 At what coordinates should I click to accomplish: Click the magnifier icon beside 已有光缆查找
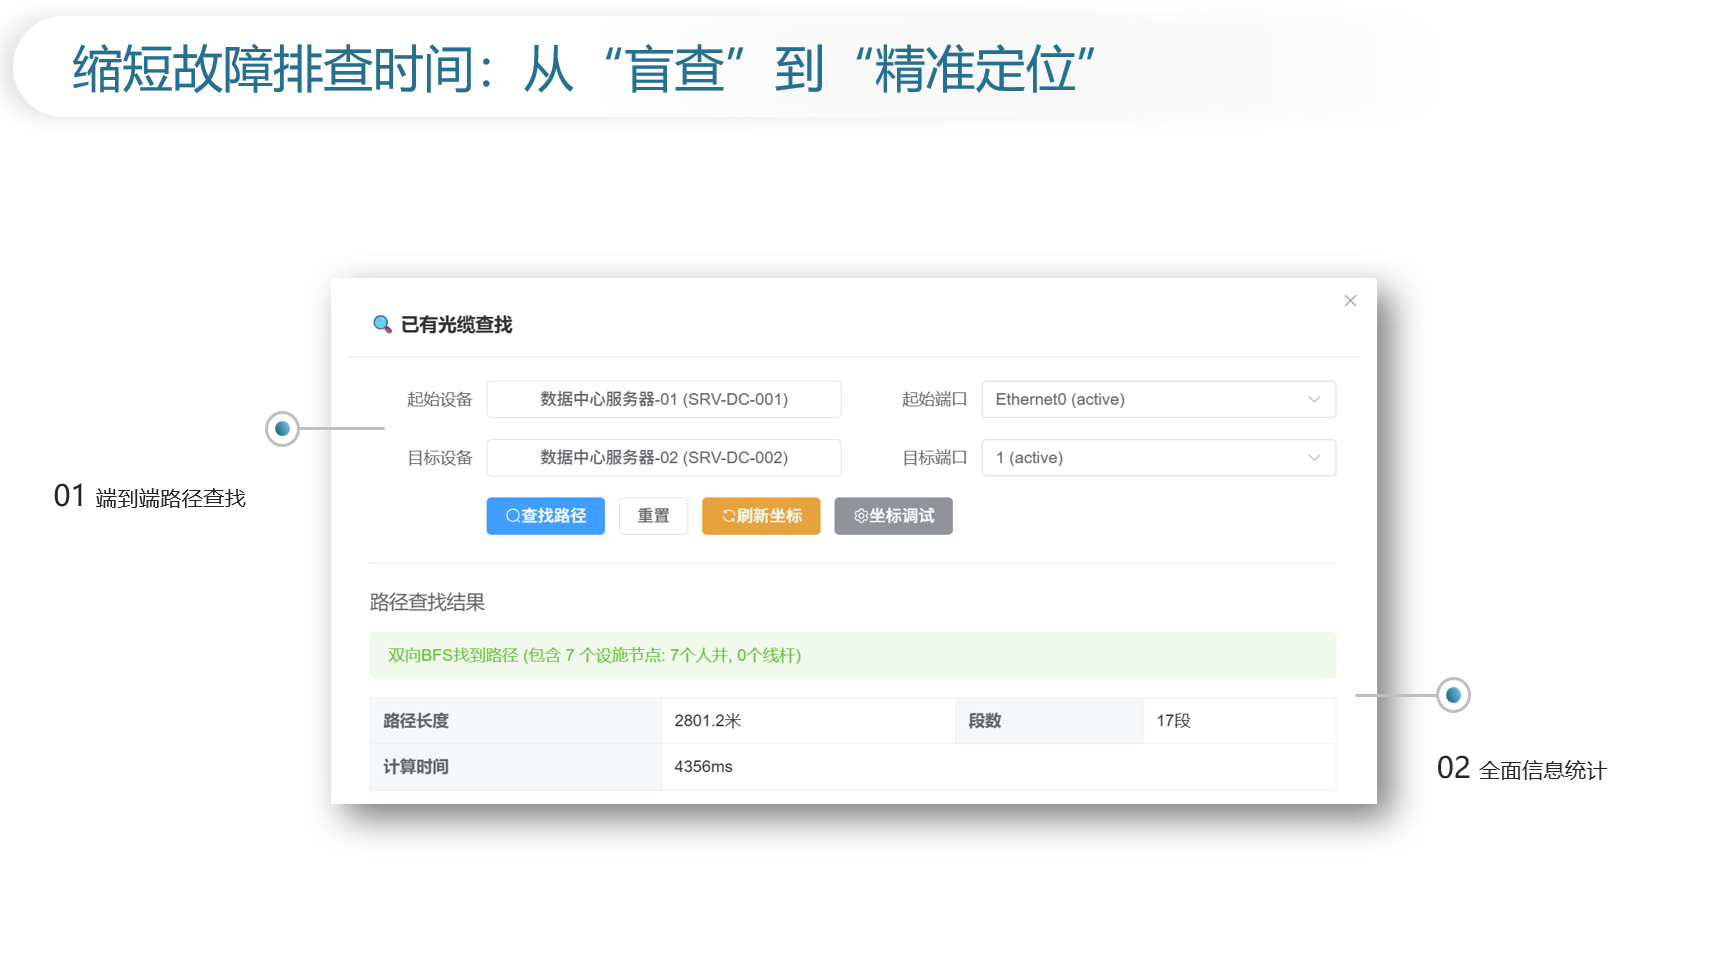tap(382, 324)
